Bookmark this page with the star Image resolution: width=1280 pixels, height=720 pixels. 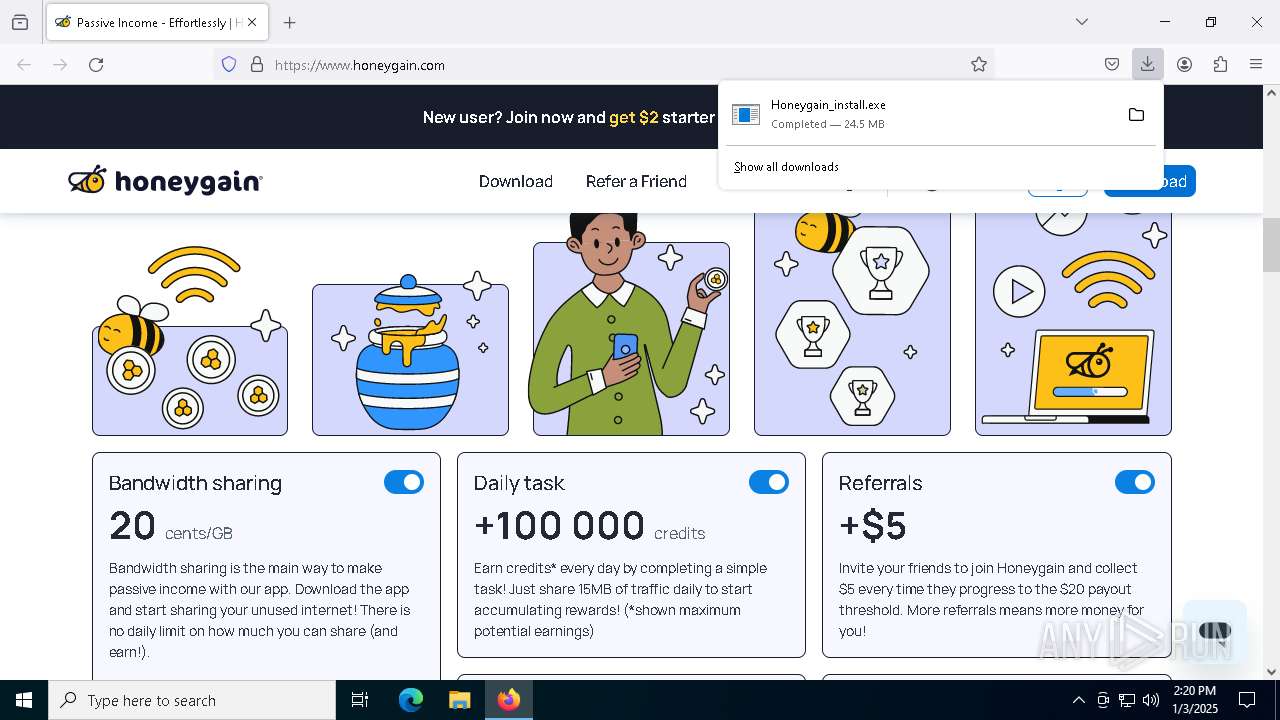click(979, 65)
